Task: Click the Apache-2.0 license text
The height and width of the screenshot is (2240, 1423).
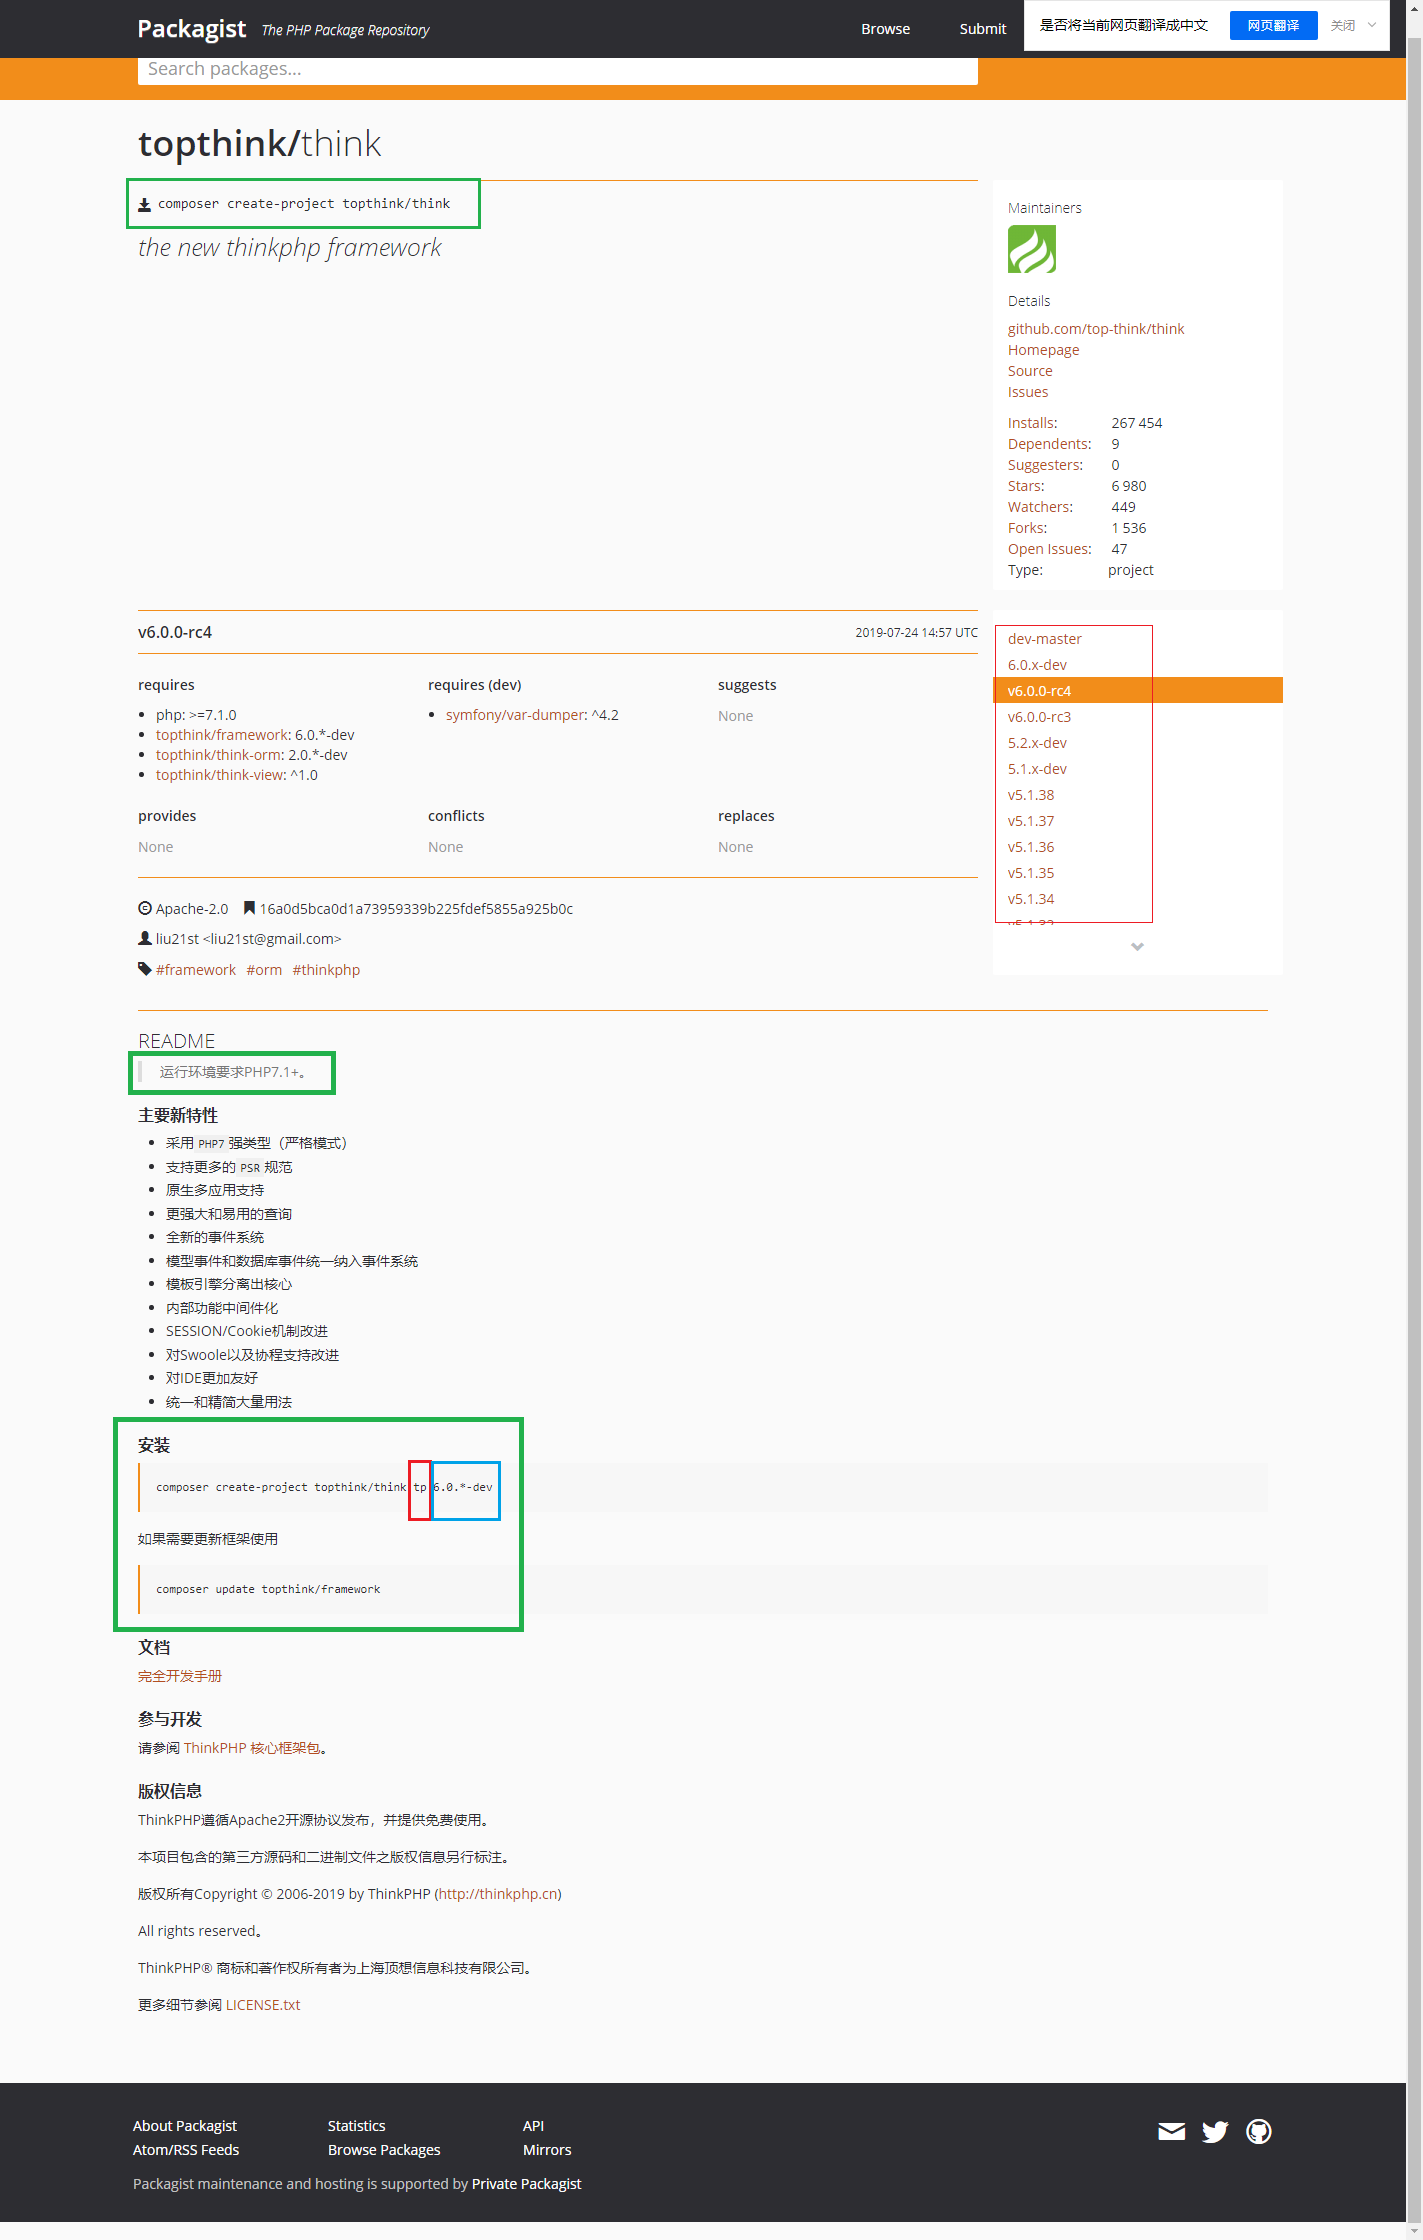Action: tap(192, 909)
